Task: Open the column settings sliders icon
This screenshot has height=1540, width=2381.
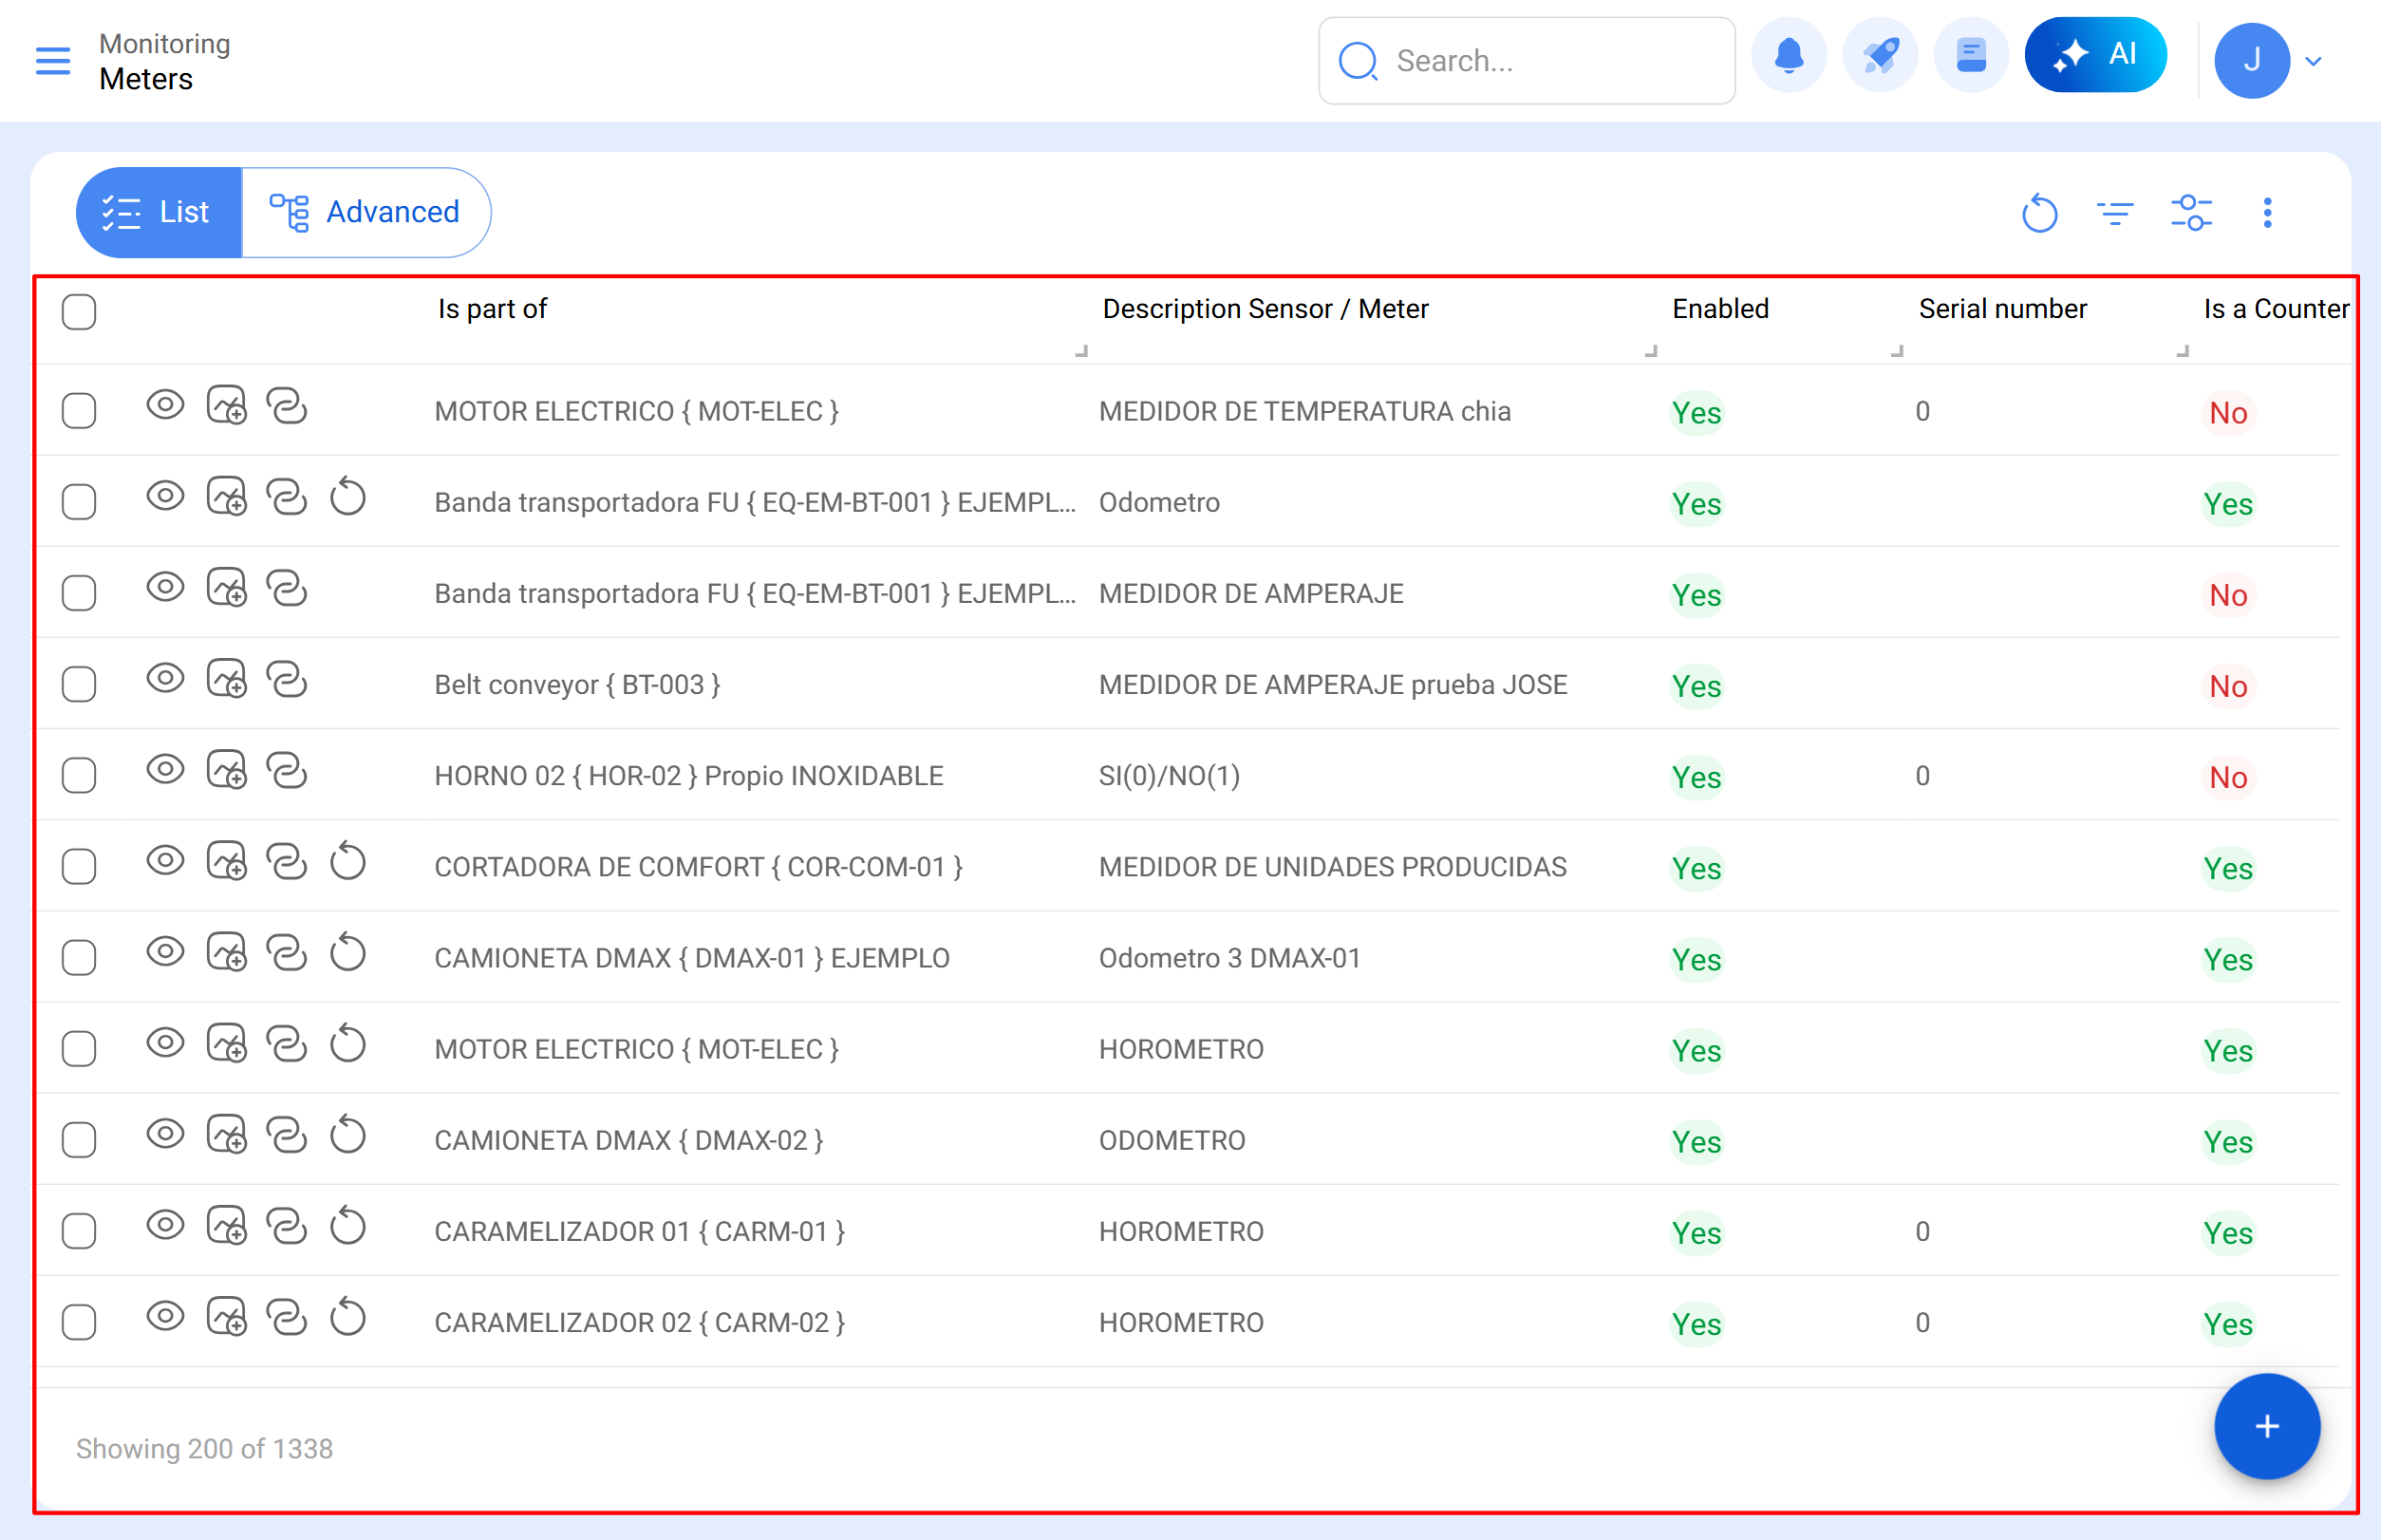Action: point(2190,213)
